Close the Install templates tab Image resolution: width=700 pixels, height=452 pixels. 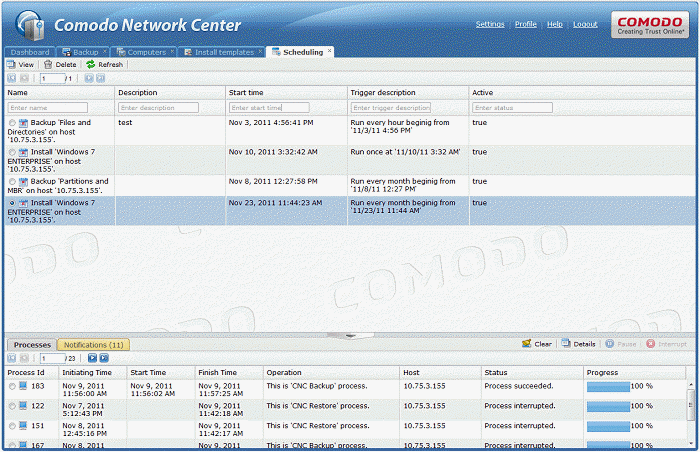(x=260, y=51)
